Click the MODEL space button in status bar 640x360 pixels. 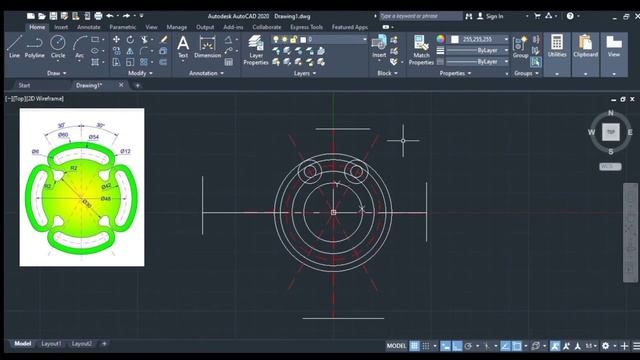[396, 346]
